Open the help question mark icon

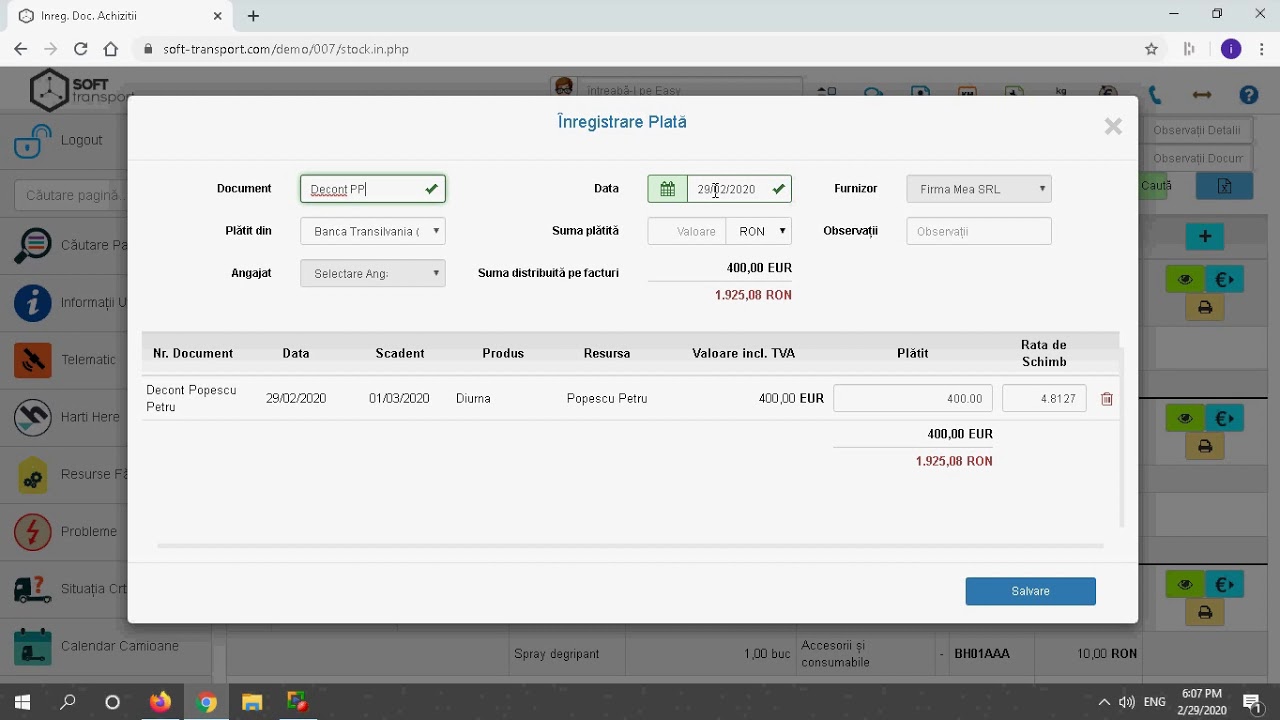click(1249, 95)
